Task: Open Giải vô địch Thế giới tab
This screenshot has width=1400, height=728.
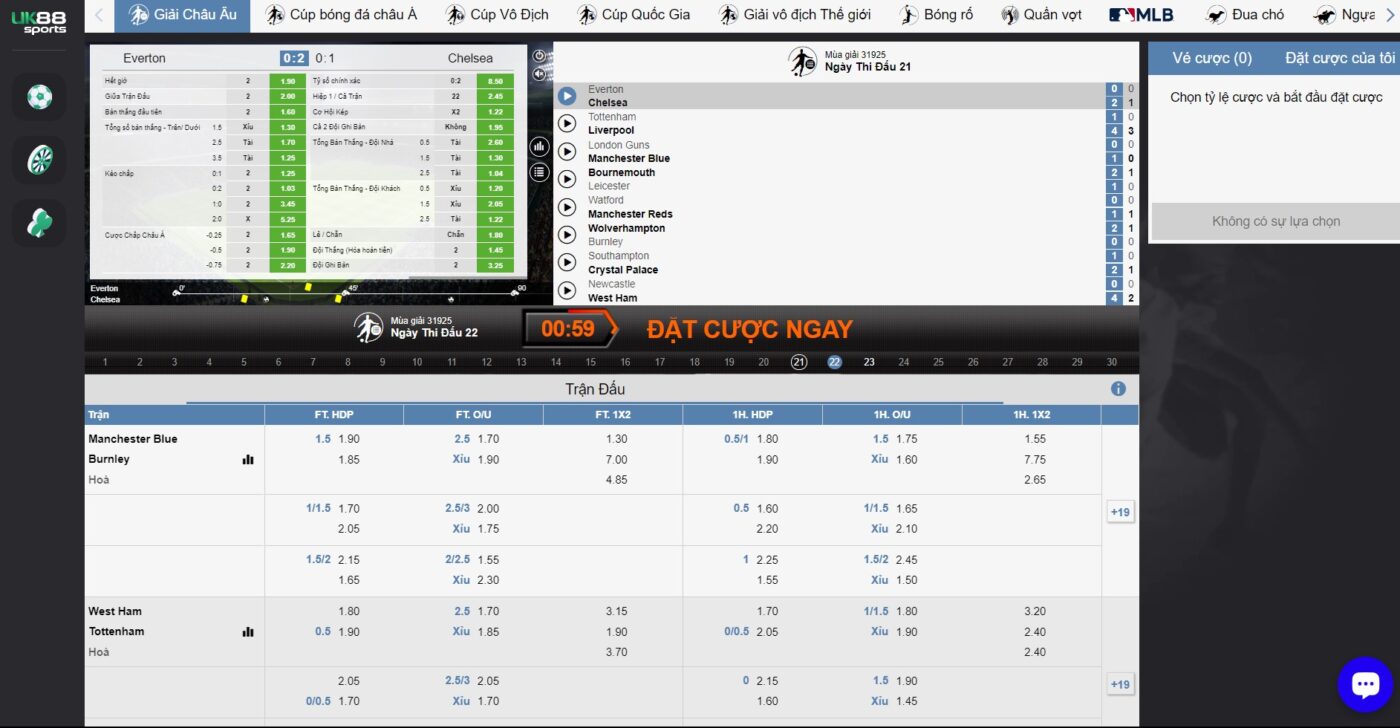Action: (x=794, y=15)
